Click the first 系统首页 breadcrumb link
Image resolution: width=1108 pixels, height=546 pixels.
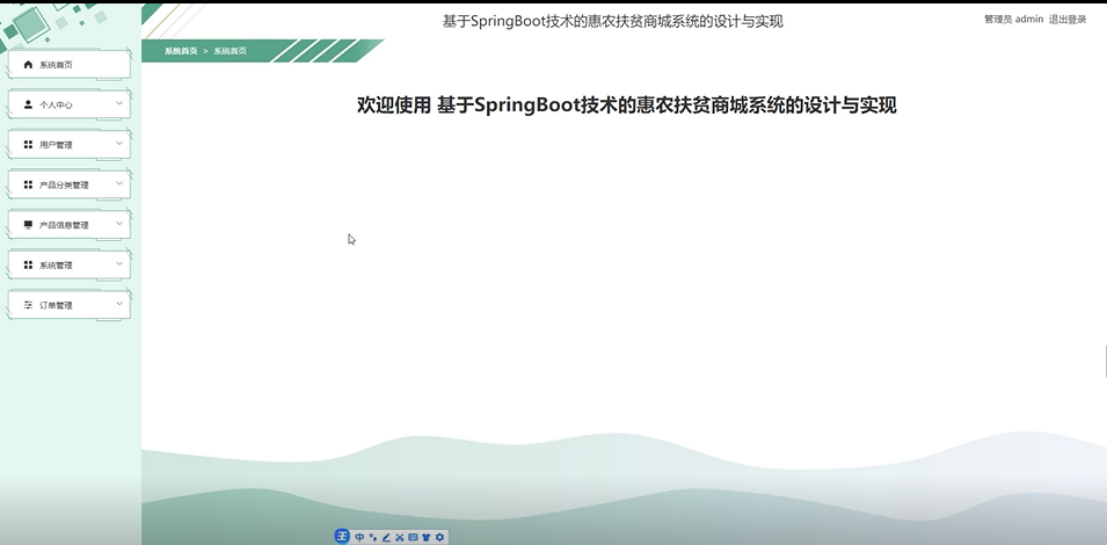click(x=181, y=51)
